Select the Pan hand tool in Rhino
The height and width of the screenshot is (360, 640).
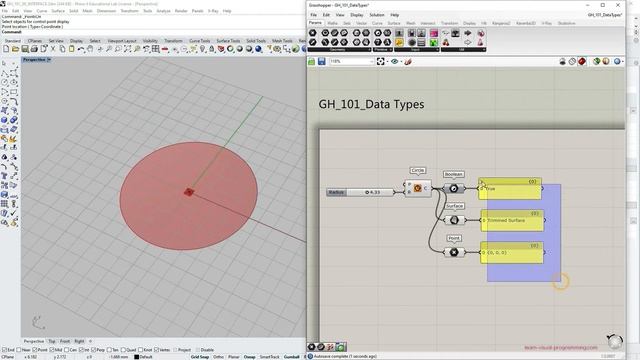[90, 49]
